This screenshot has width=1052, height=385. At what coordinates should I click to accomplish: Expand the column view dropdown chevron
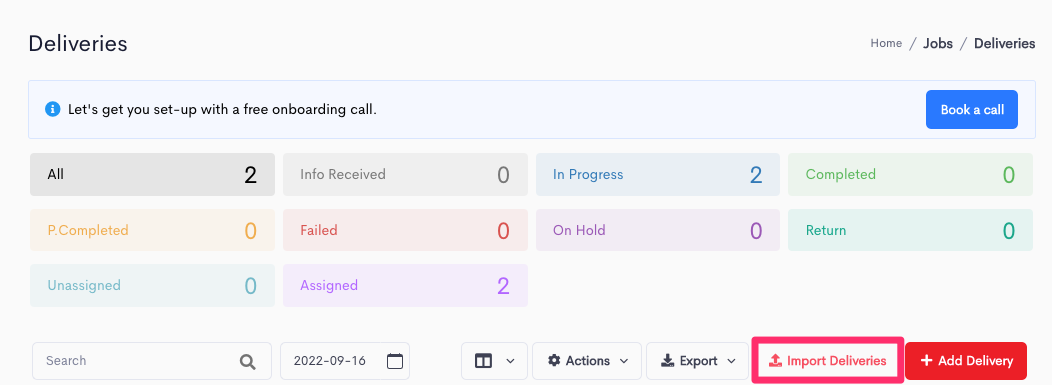[x=510, y=361]
